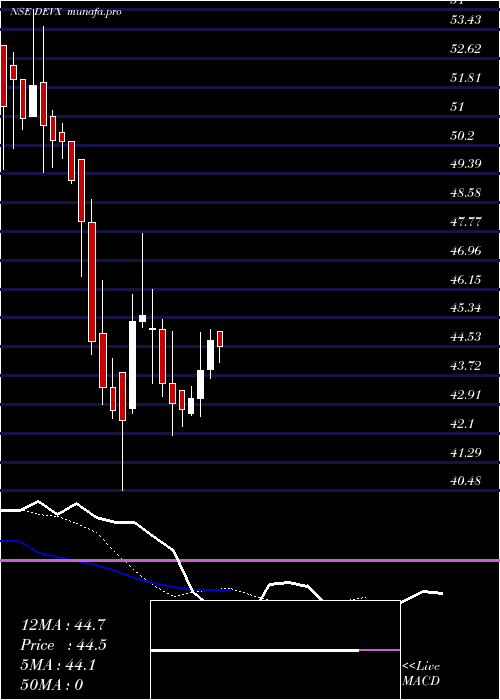This screenshot has width=500, height=700.
Task: Click the 51 price axis label
Action: tap(458, 107)
